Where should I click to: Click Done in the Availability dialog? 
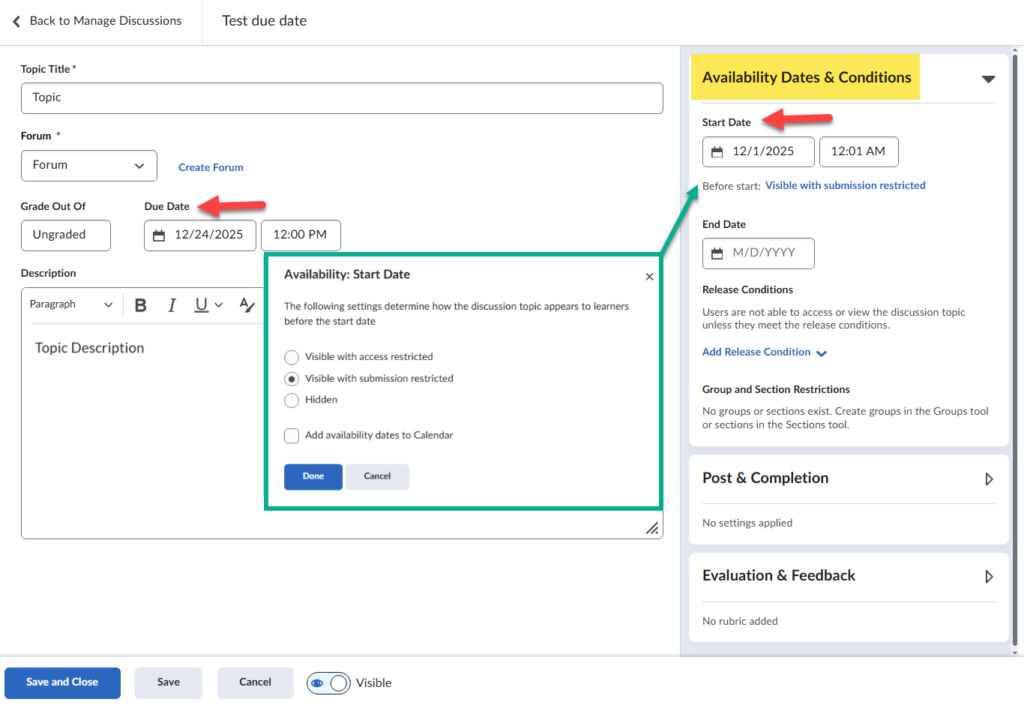(313, 477)
